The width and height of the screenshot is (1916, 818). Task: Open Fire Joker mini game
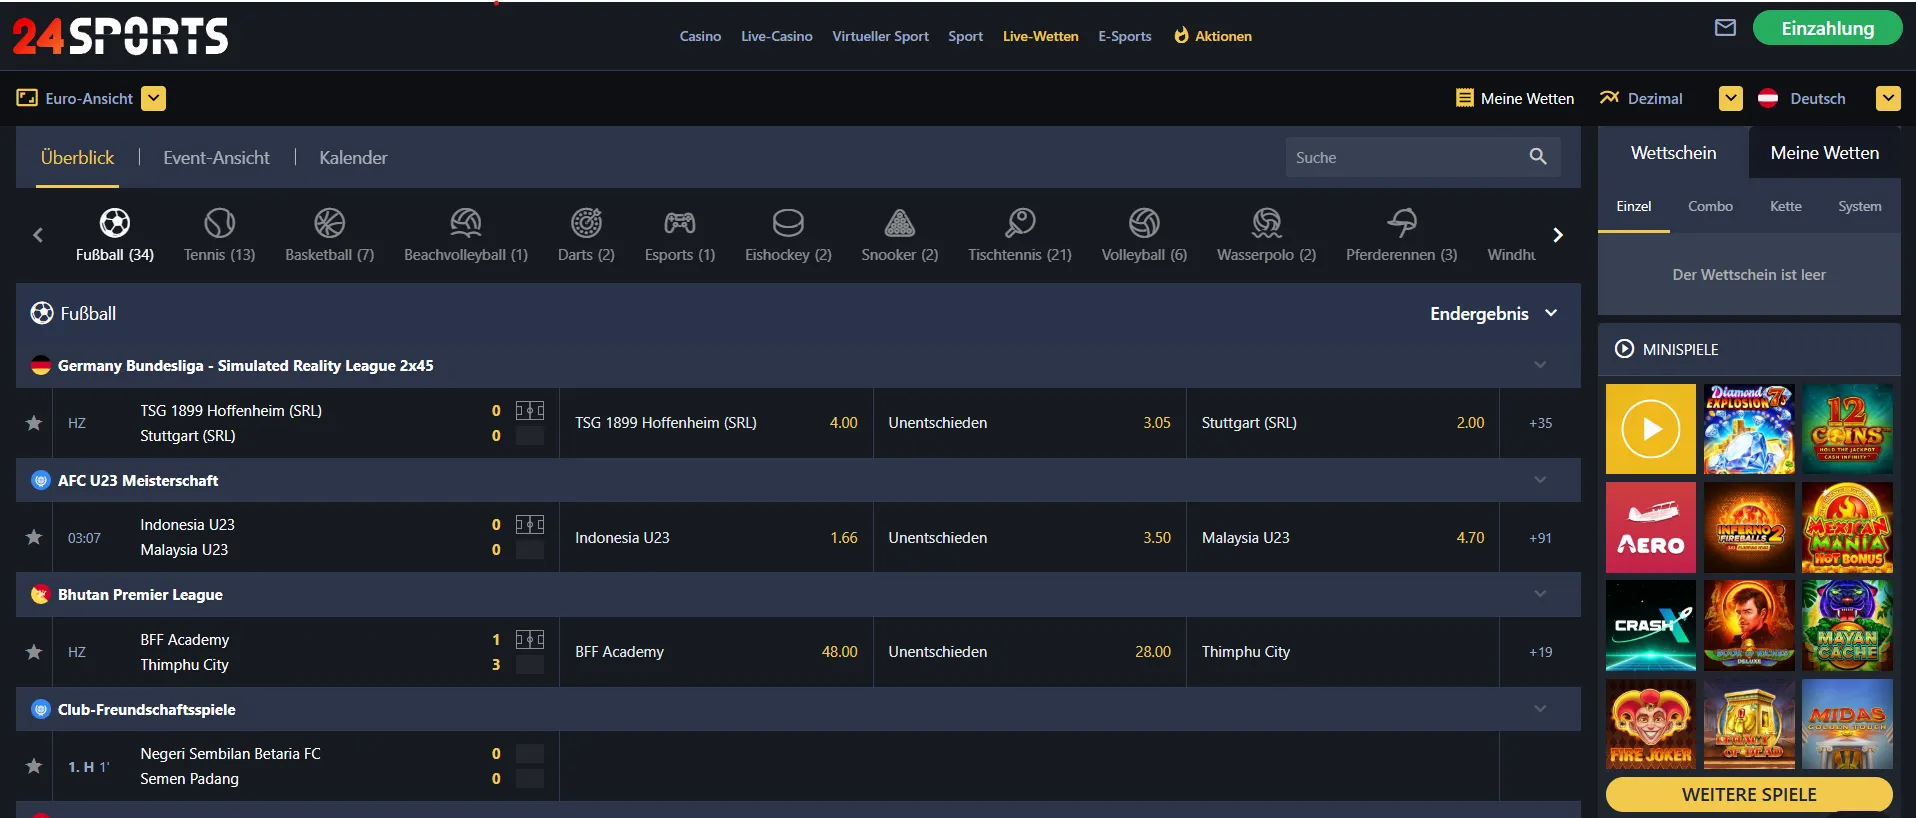coord(1651,723)
